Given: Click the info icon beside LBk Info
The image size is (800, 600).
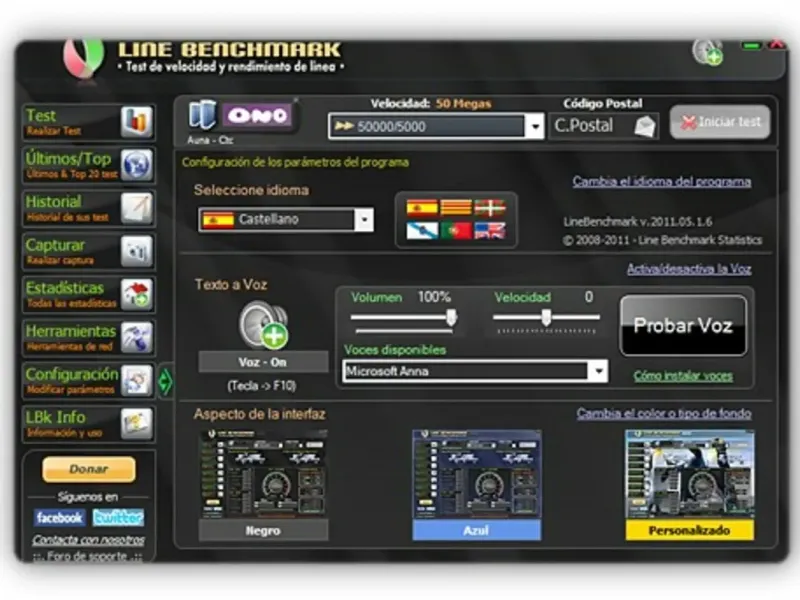Looking at the screenshot, I should (x=137, y=424).
